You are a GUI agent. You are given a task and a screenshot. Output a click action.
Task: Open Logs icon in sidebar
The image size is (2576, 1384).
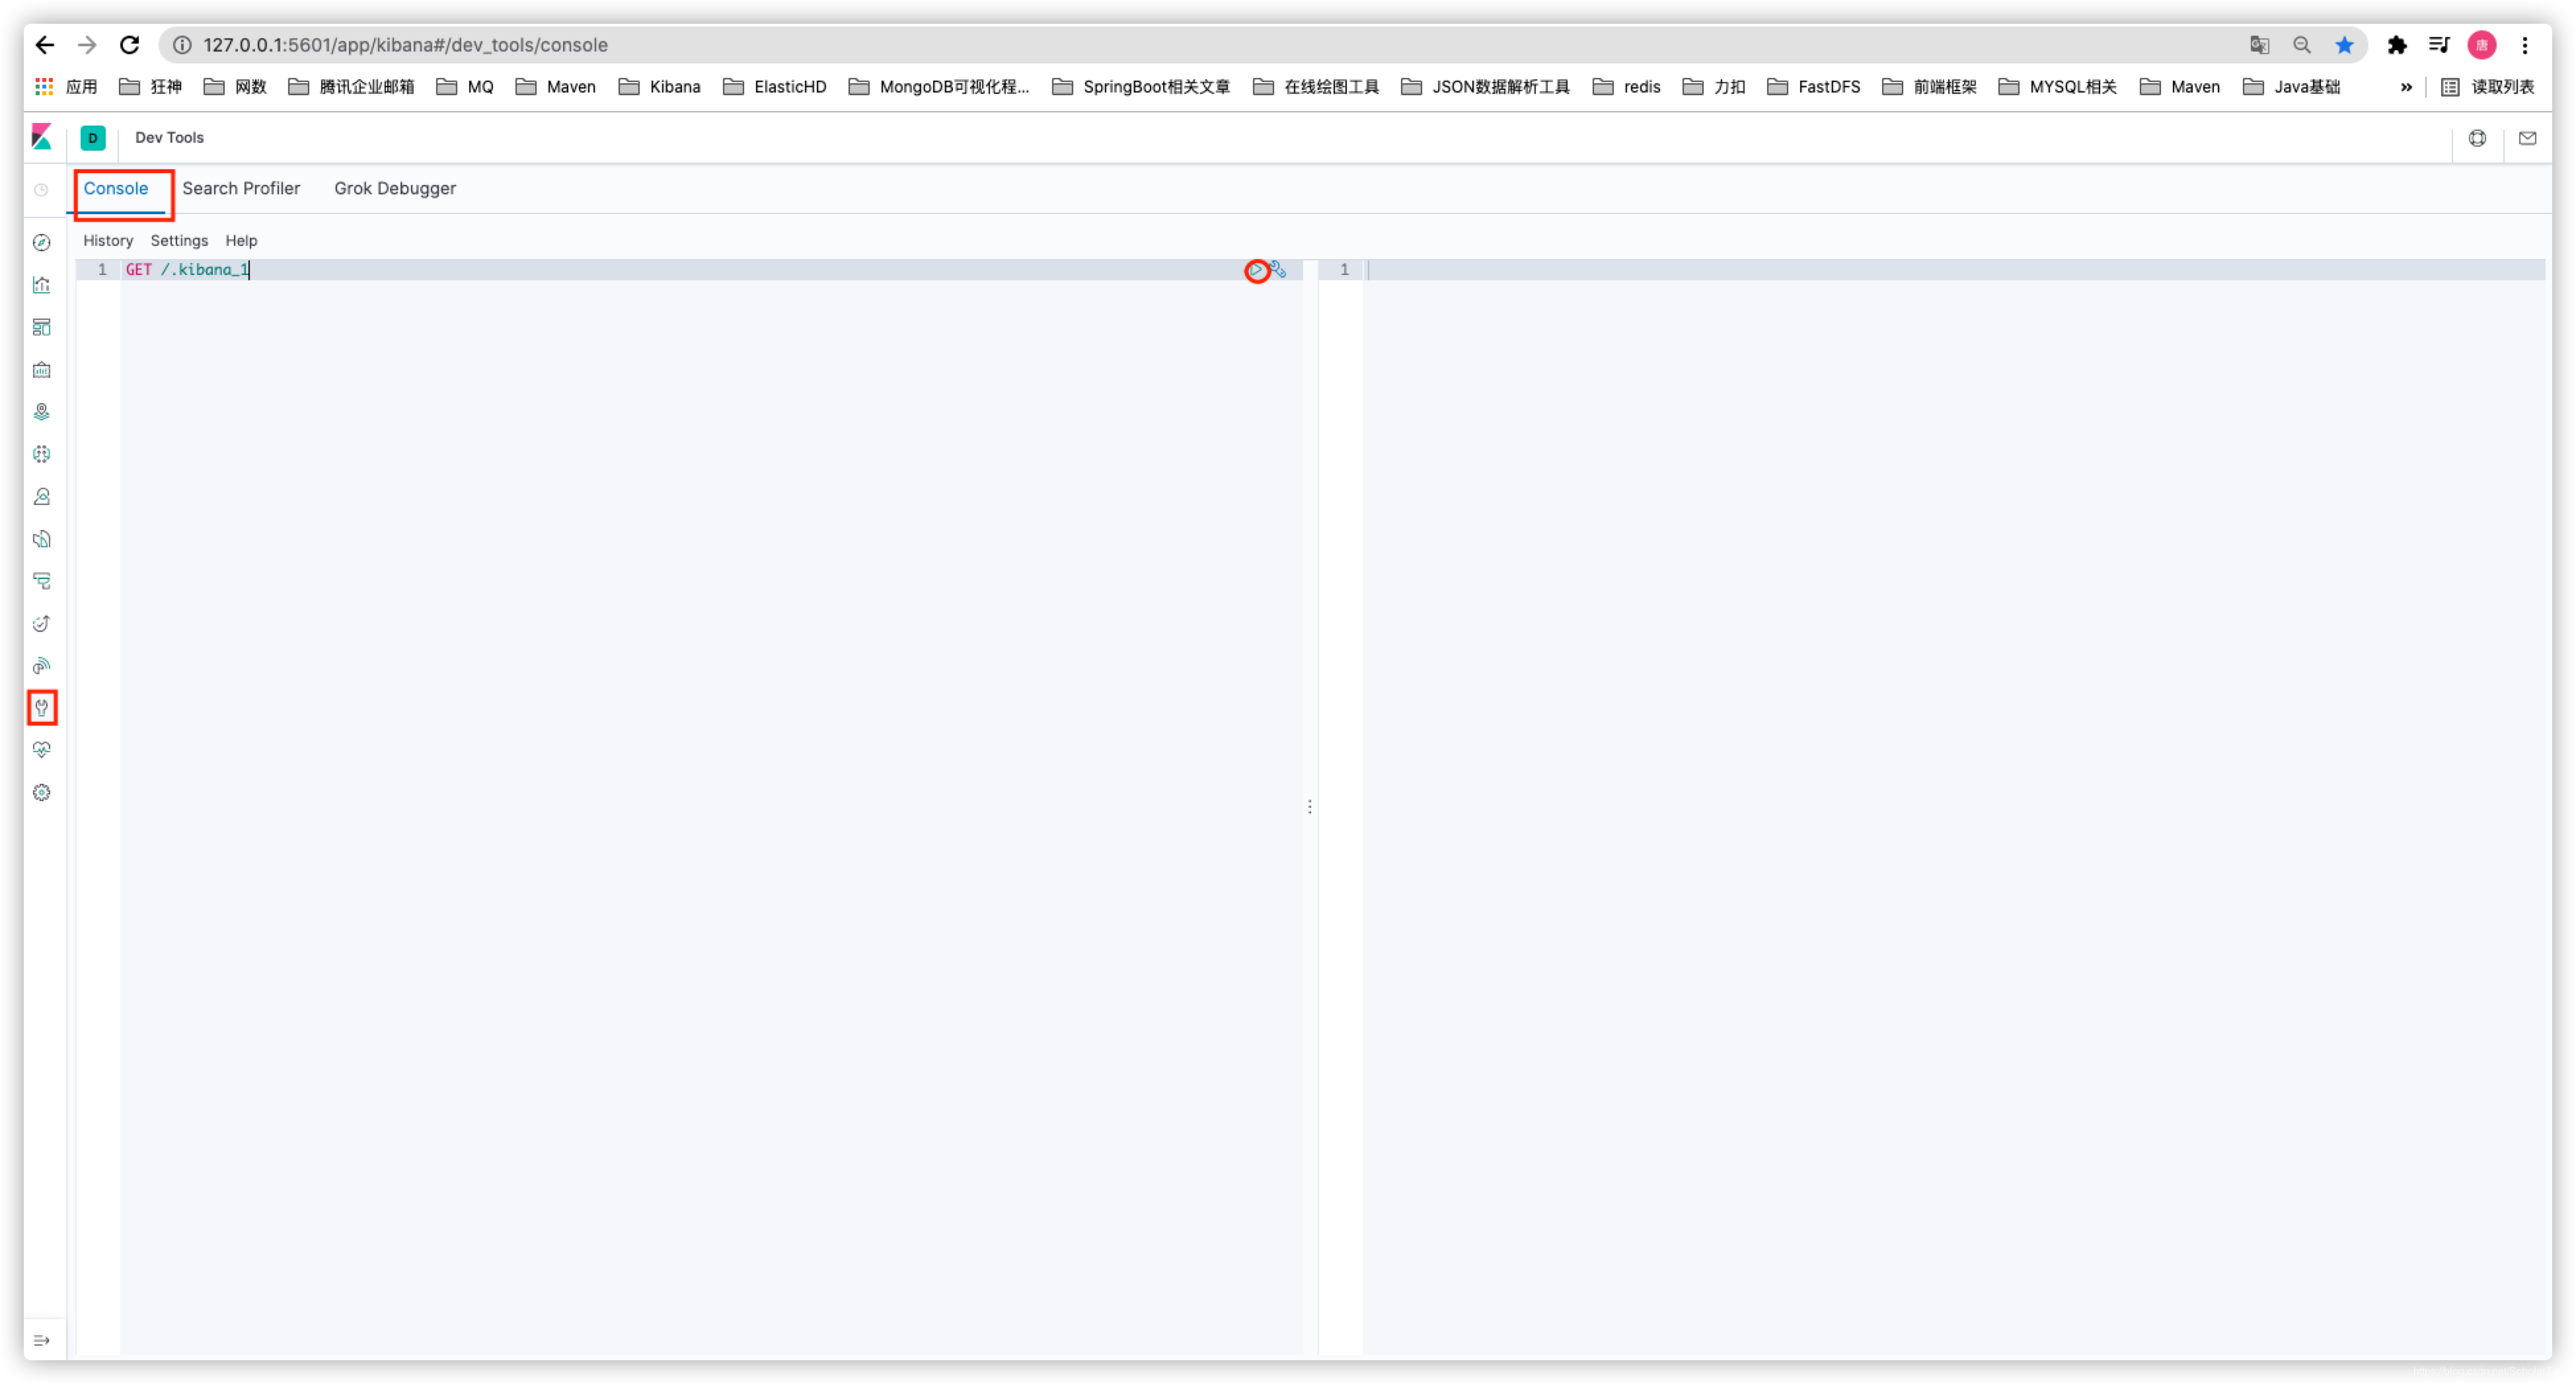(x=42, y=539)
